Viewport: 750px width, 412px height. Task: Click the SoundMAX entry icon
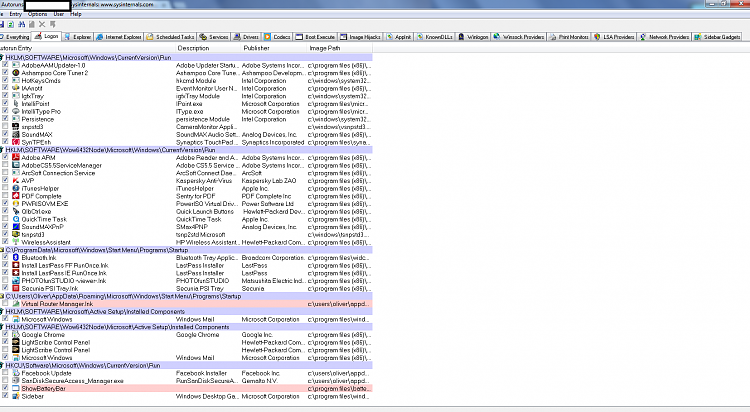[x=16, y=134]
